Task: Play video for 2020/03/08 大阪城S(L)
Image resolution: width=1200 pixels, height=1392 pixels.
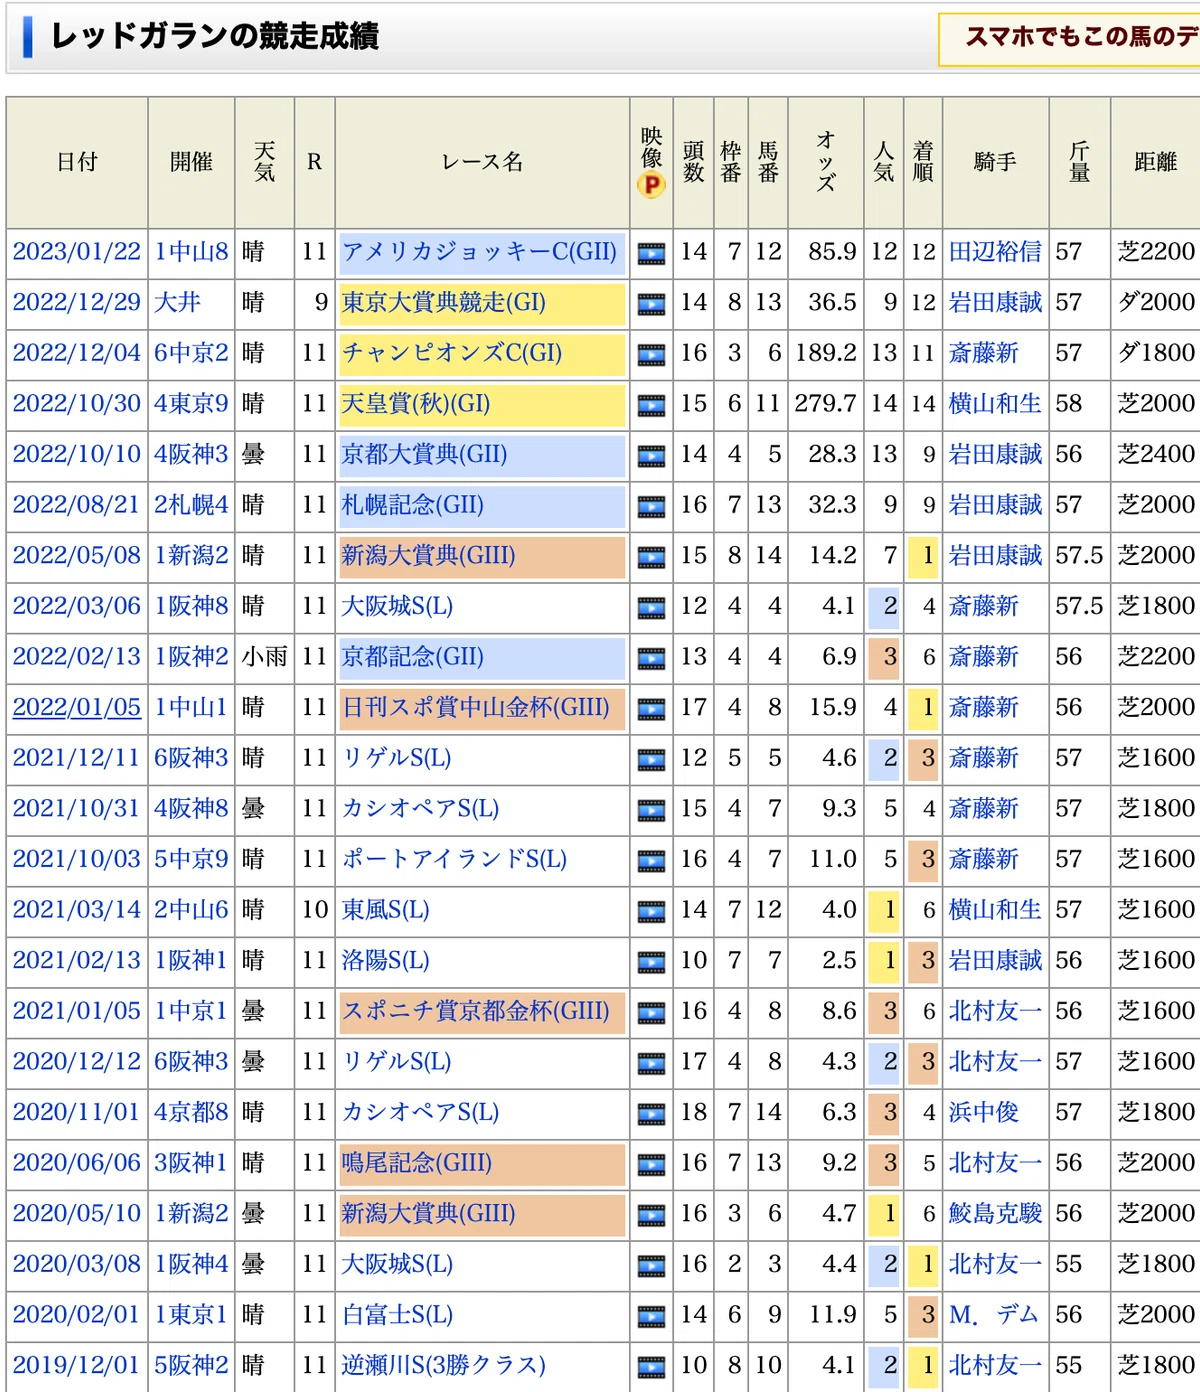Action: click(651, 1267)
